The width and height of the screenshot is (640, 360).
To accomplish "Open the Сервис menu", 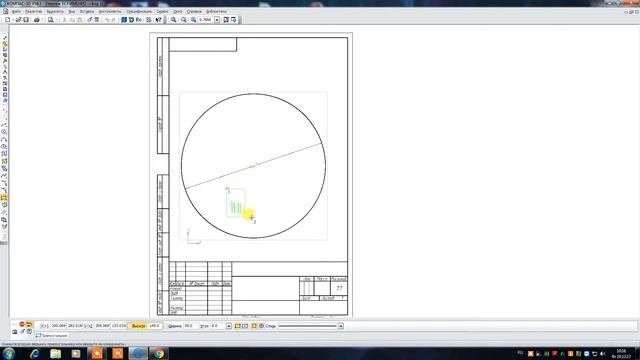I will [x=162, y=11].
